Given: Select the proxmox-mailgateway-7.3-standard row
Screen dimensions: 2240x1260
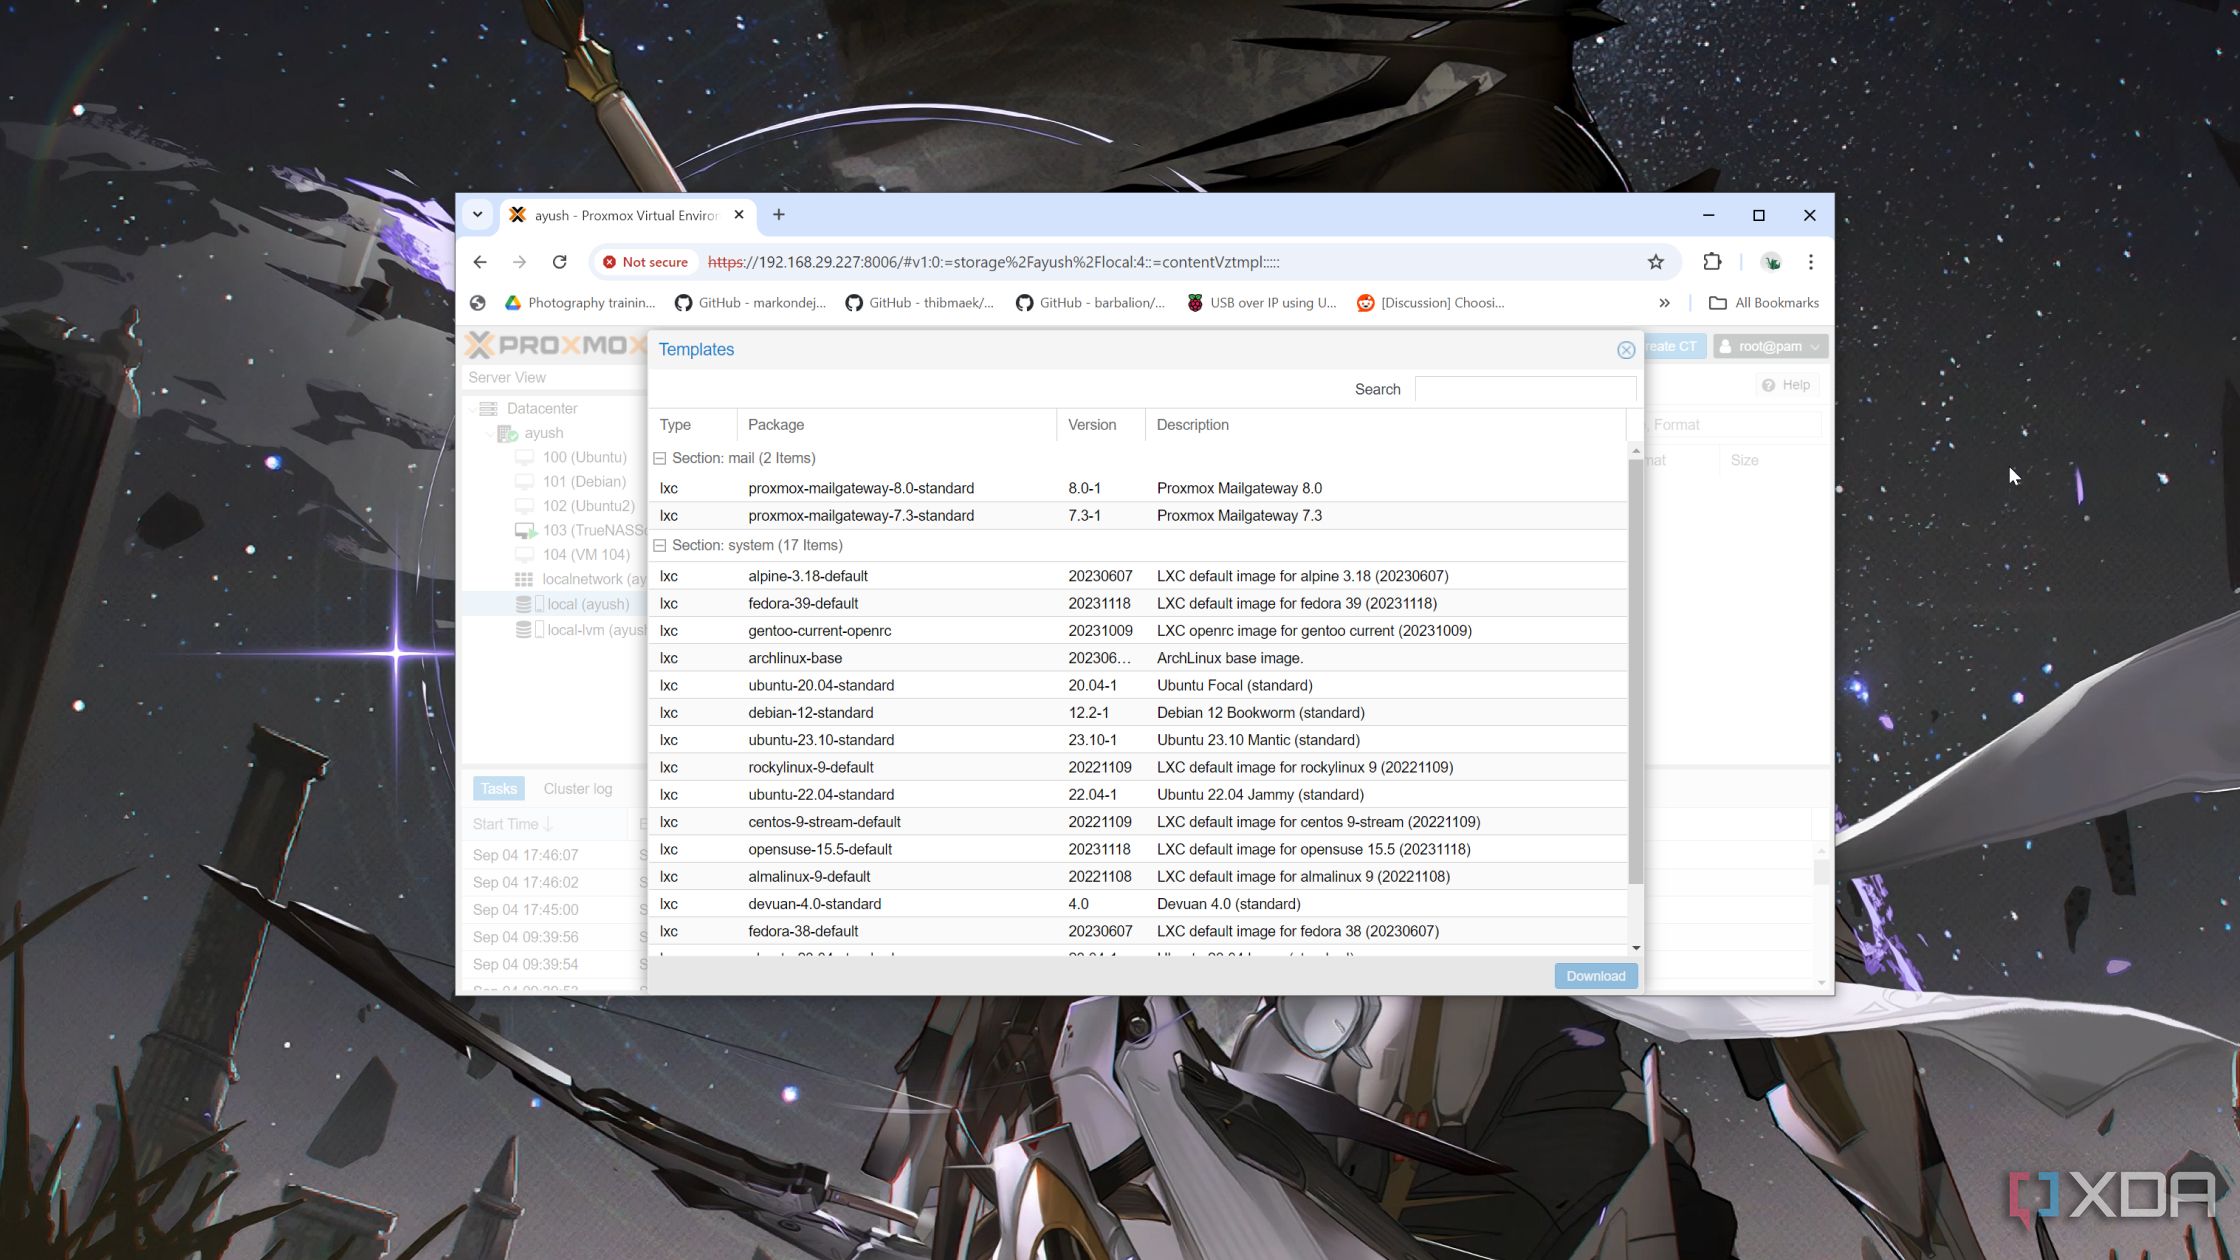Looking at the screenshot, I should 1138,515.
